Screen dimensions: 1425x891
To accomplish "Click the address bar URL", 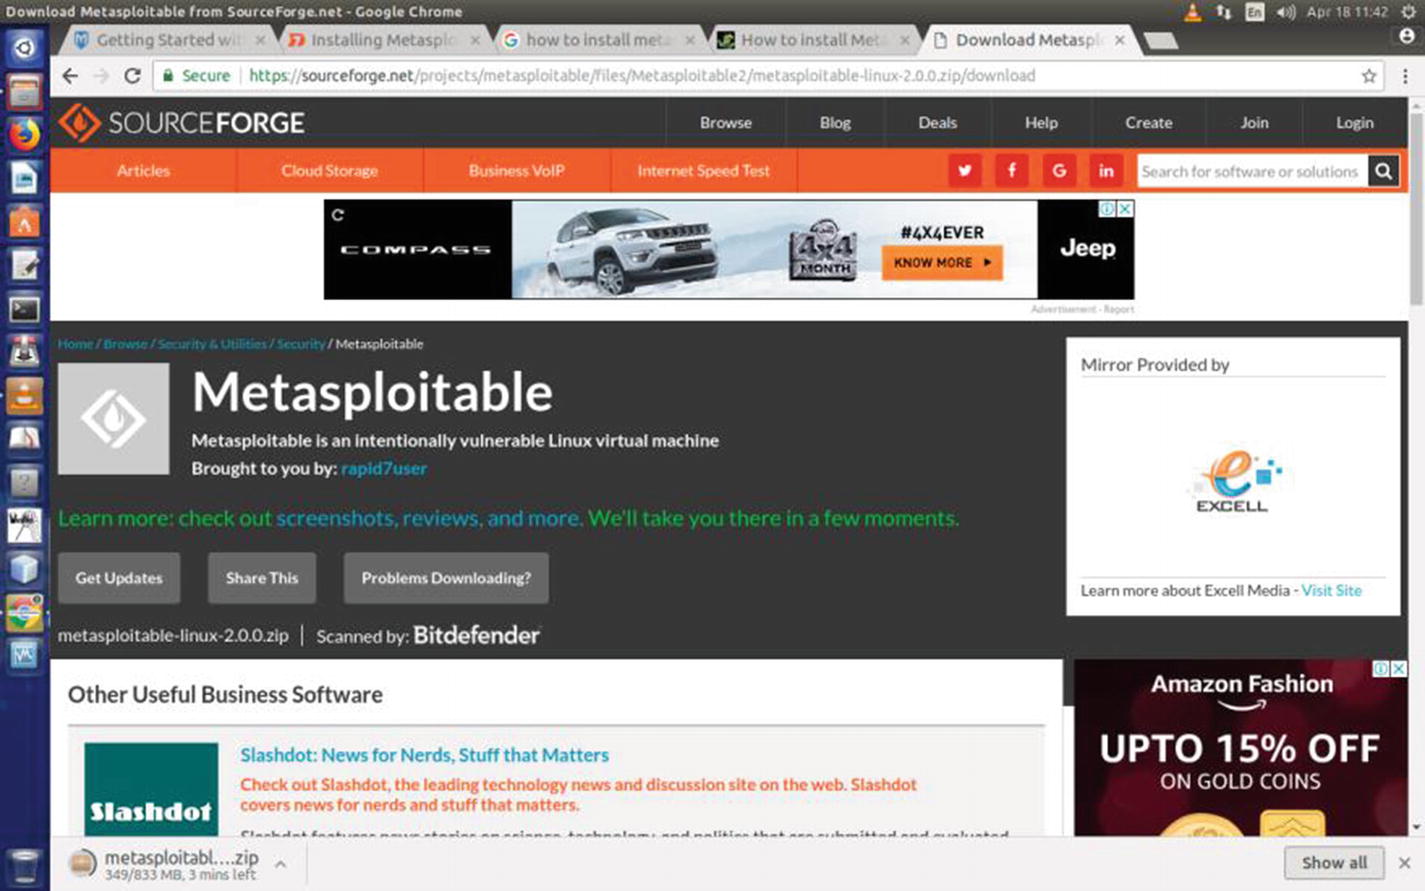I will pos(642,76).
